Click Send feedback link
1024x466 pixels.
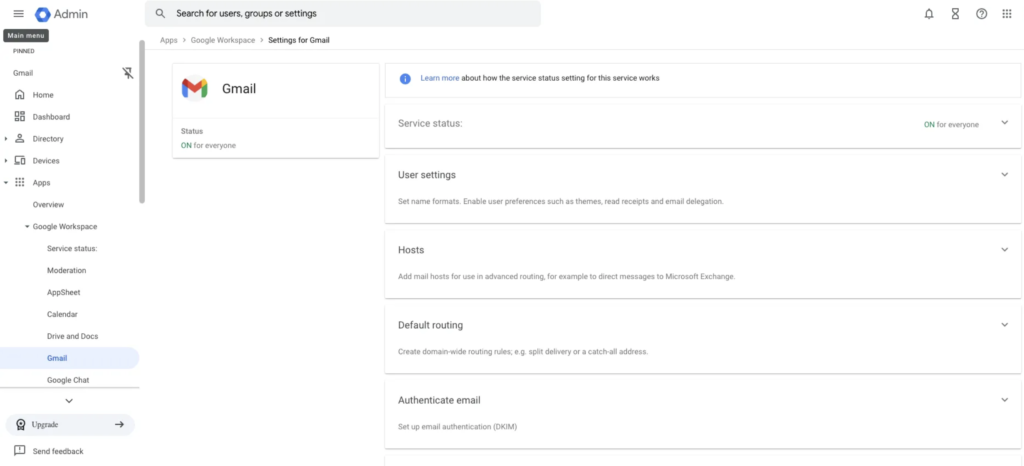coord(58,451)
